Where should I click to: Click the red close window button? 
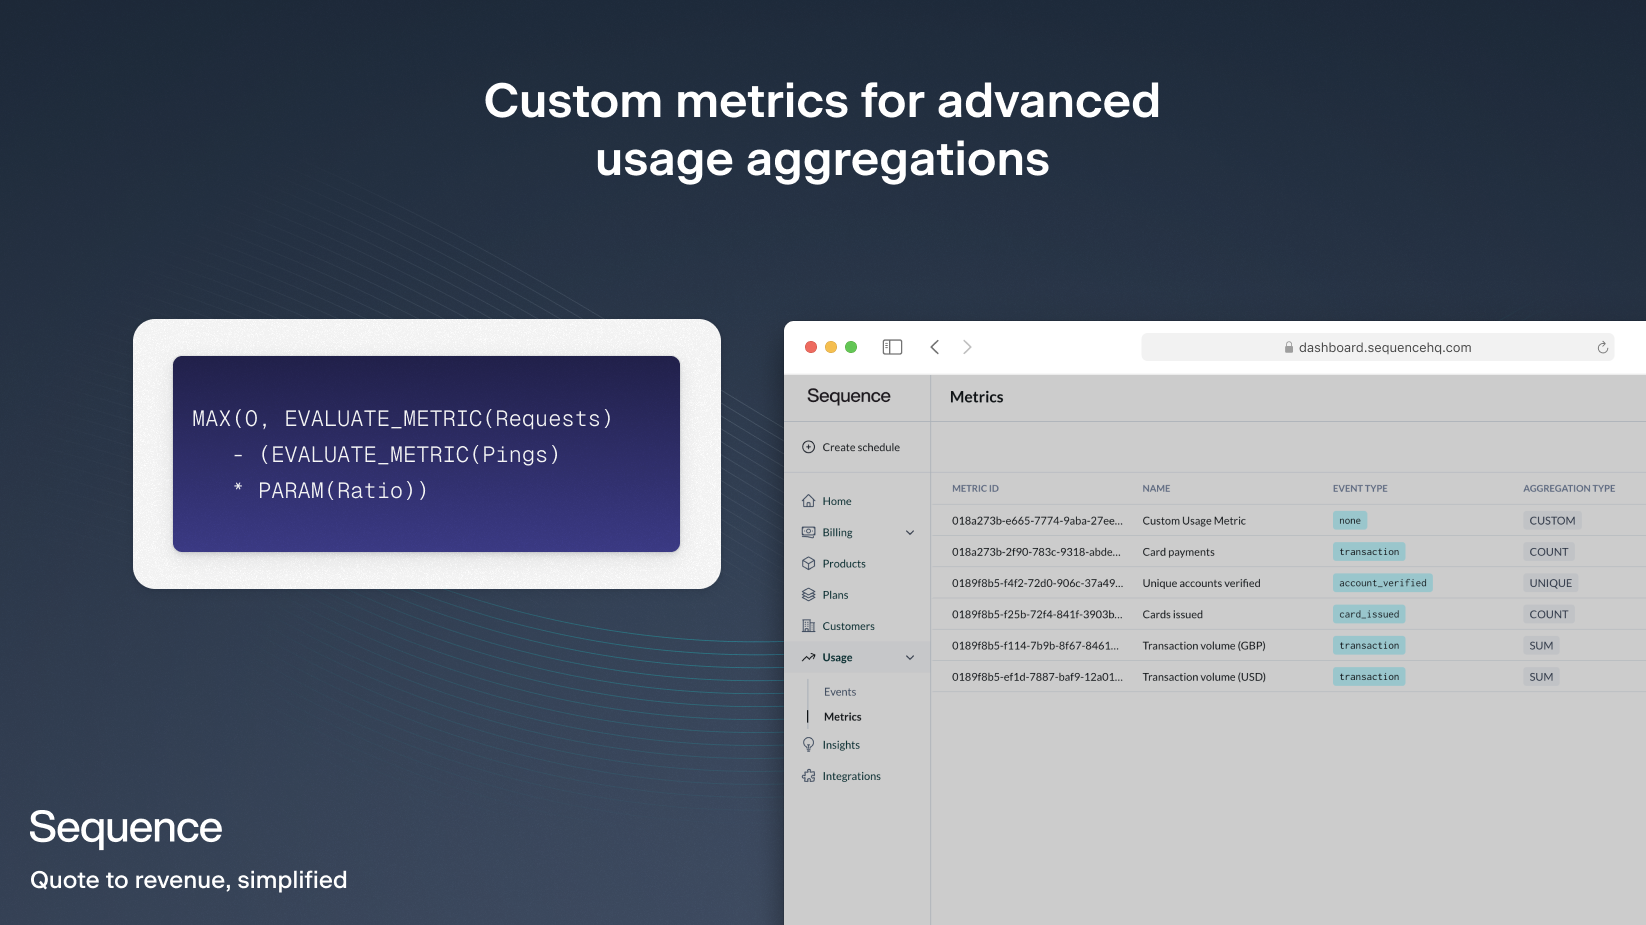click(x=811, y=347)
